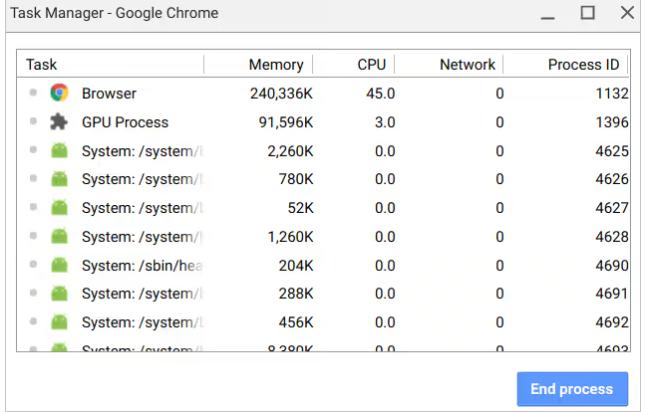Click Android icon in process 4626 row

click(x=59, y=179)
